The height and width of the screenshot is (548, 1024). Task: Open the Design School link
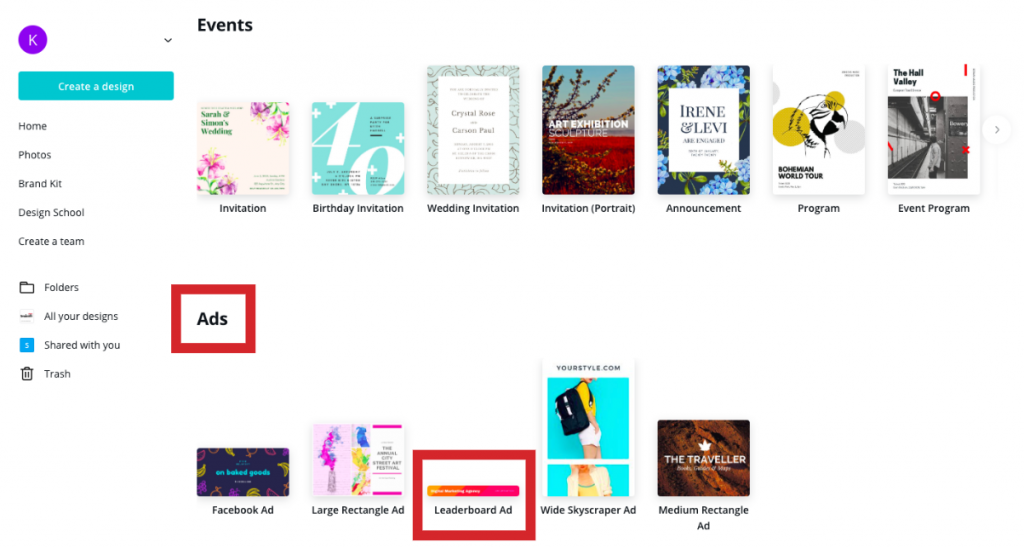(x=51, y=212)
